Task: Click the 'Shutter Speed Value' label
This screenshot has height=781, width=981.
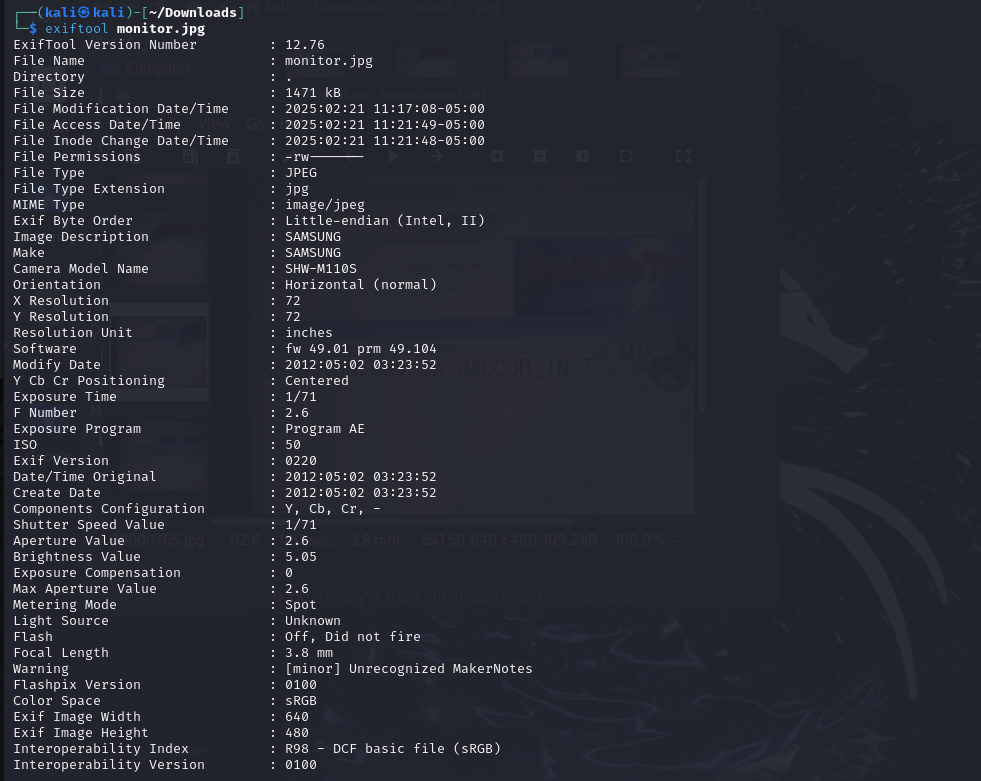Action: [x=89, y=525]
